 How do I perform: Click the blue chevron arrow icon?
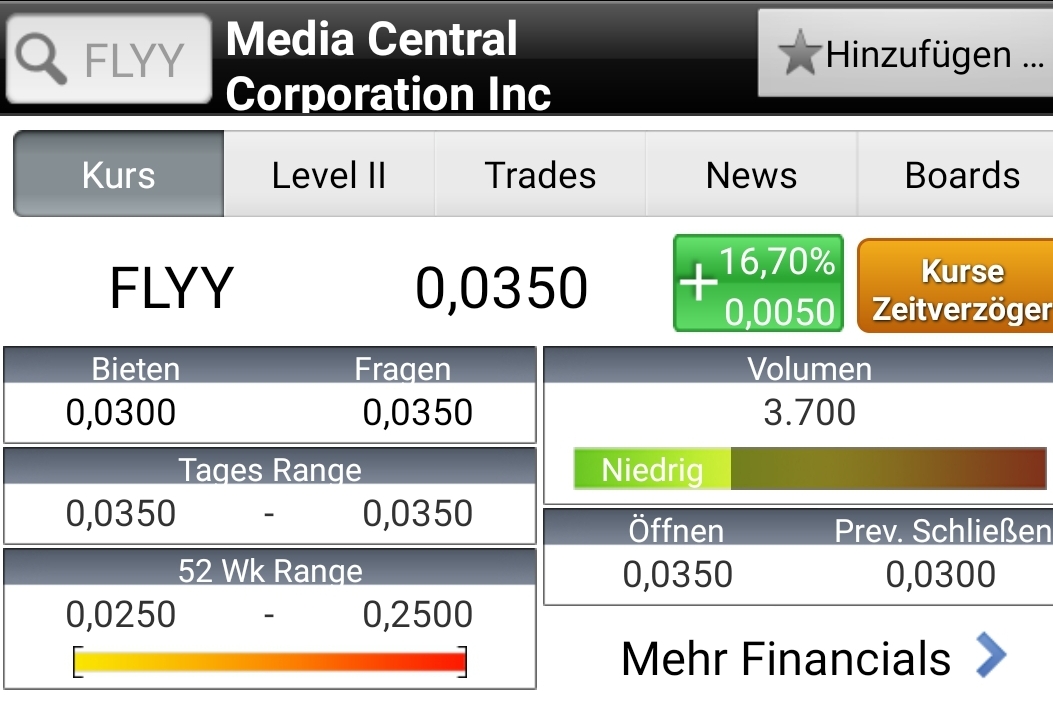click(990, 656)
